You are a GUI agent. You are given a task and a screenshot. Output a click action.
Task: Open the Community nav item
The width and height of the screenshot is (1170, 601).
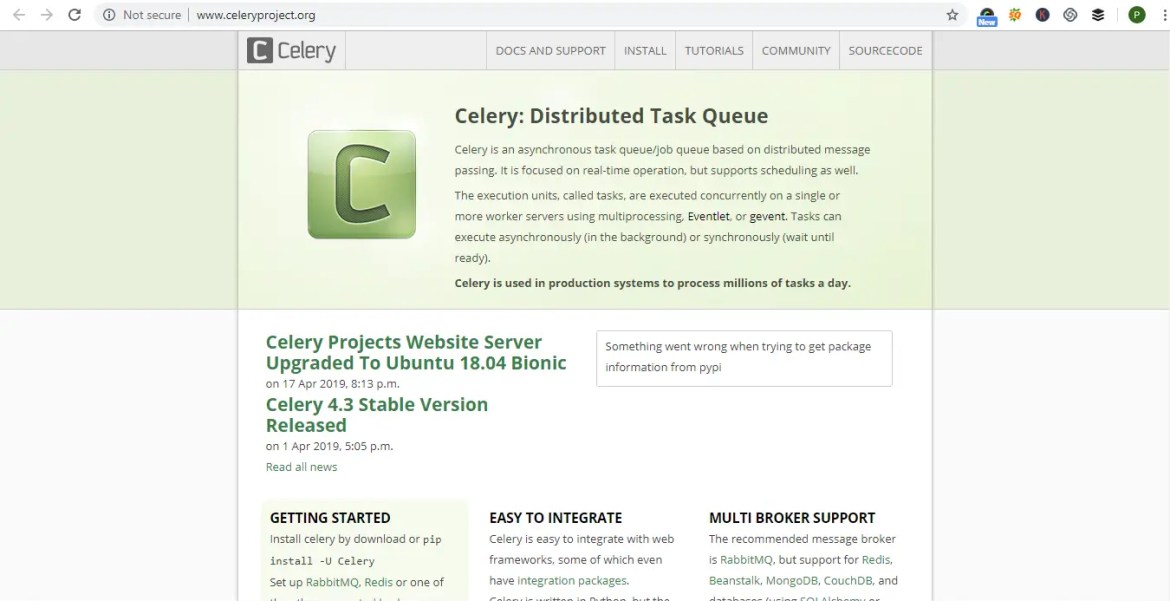[x=796, y=51]
